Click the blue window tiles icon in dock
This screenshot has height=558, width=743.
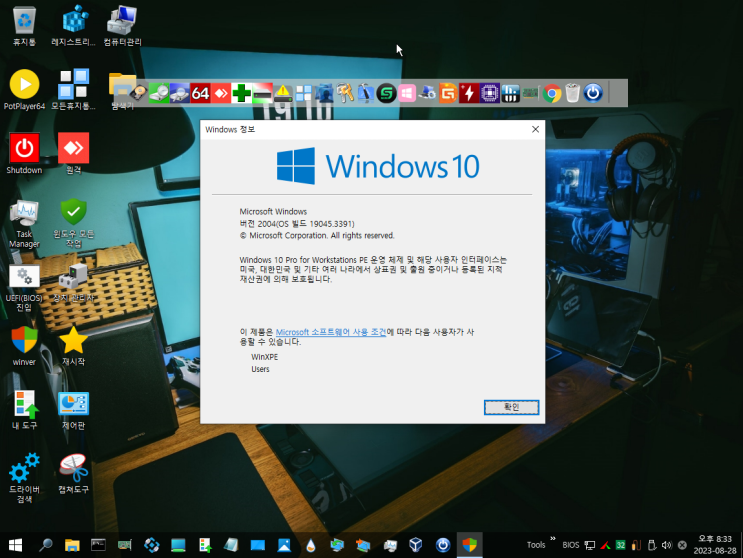click(303, 93)
